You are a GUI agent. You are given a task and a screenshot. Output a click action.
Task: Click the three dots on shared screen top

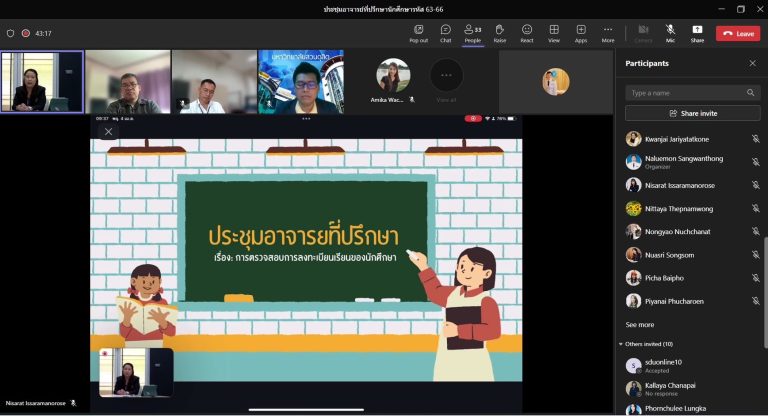306,119
